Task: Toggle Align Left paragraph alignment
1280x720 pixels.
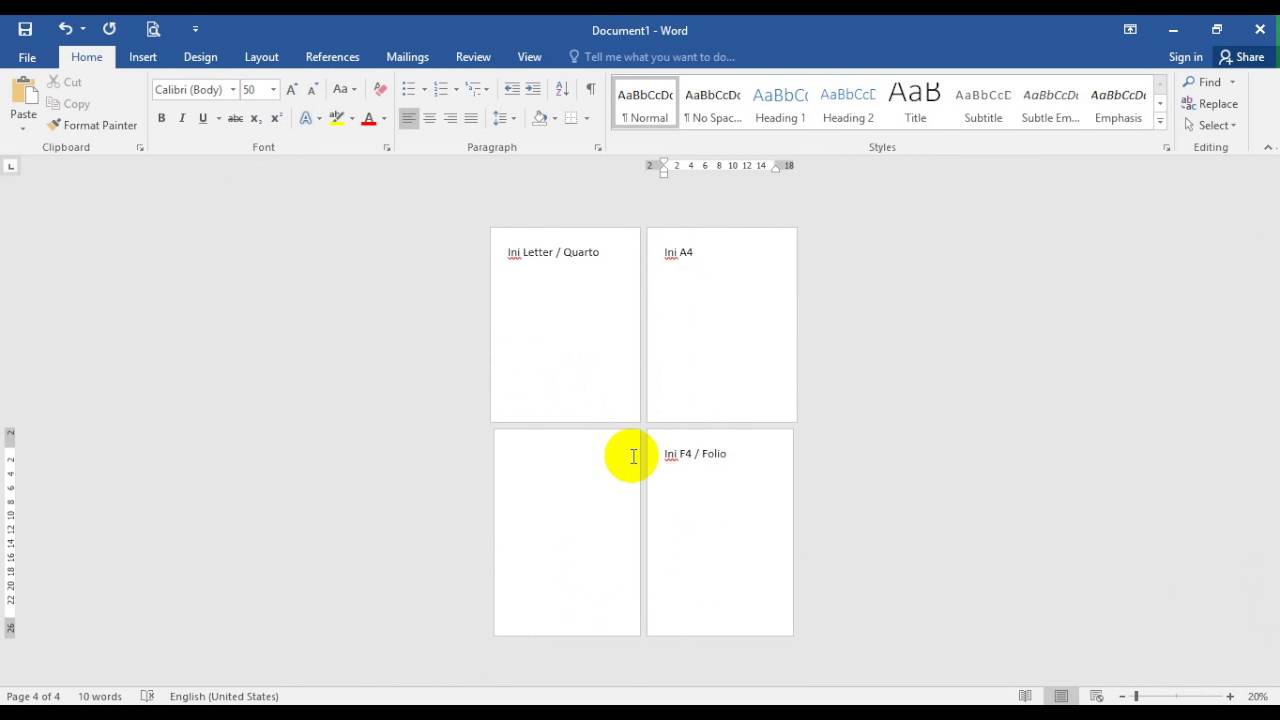Action: tap(408, 118)
